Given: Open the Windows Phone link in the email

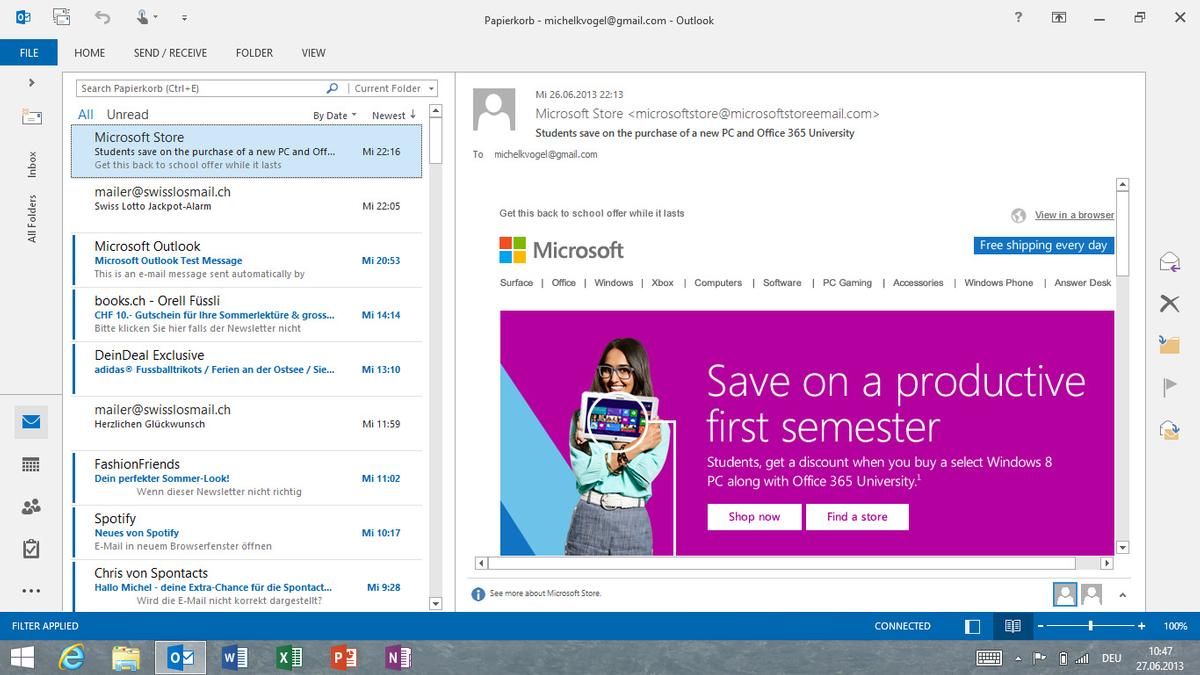Looking at the screenshot, I should click(x=998, y=283).
